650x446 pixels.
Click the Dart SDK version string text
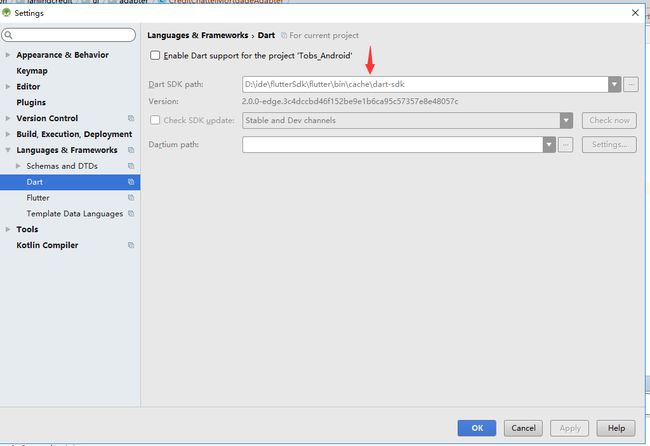point(350,102)
